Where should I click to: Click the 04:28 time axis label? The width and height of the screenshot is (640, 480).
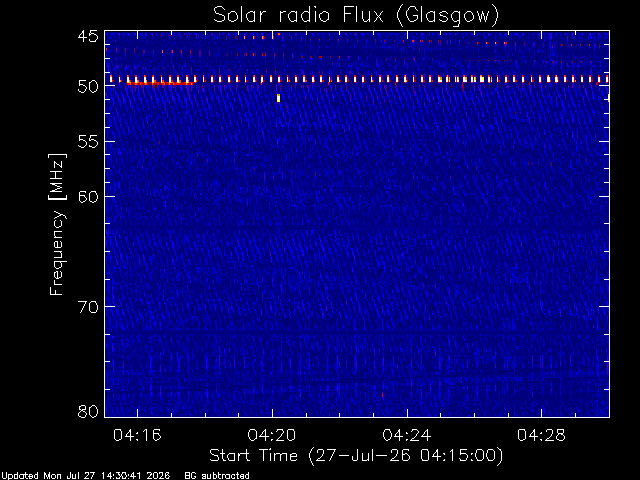coord(541,435)
